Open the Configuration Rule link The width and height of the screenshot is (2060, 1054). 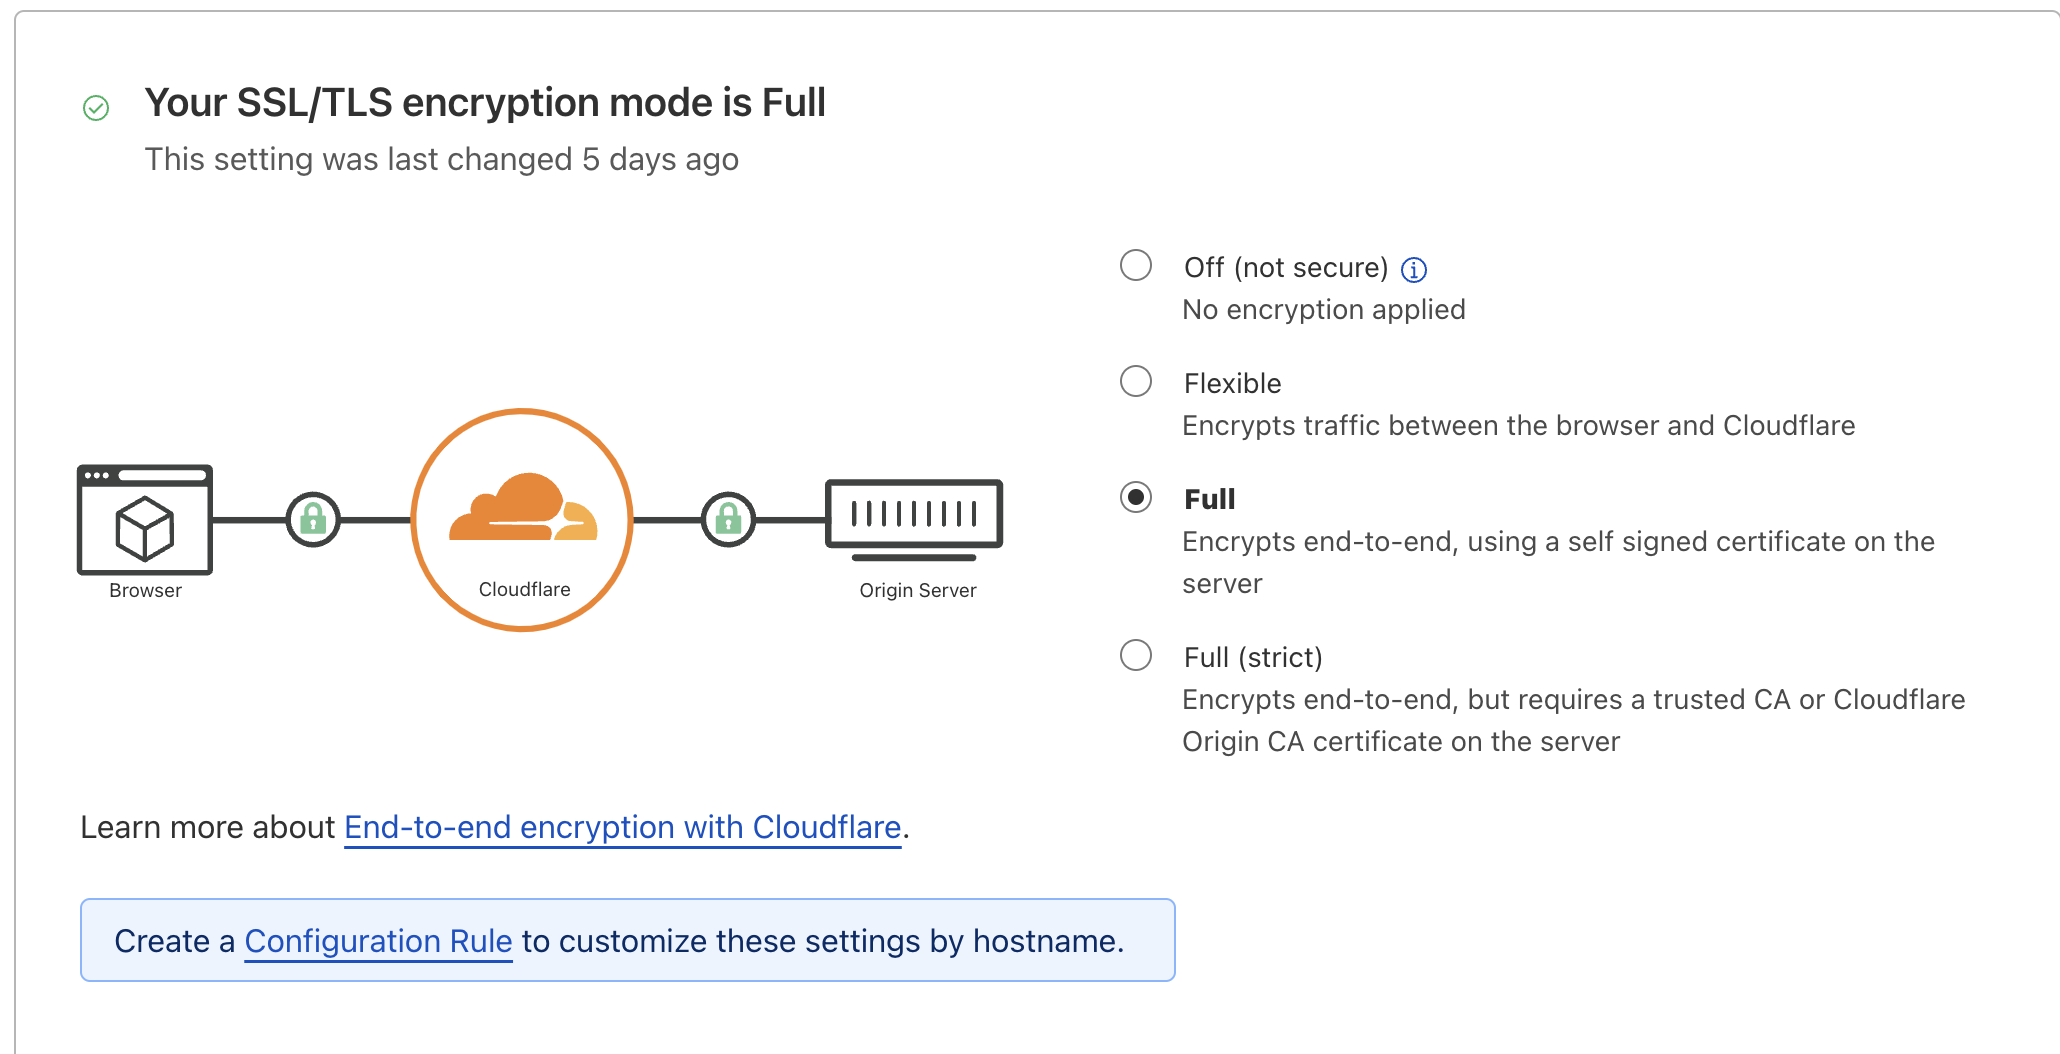tap(378, 941)
